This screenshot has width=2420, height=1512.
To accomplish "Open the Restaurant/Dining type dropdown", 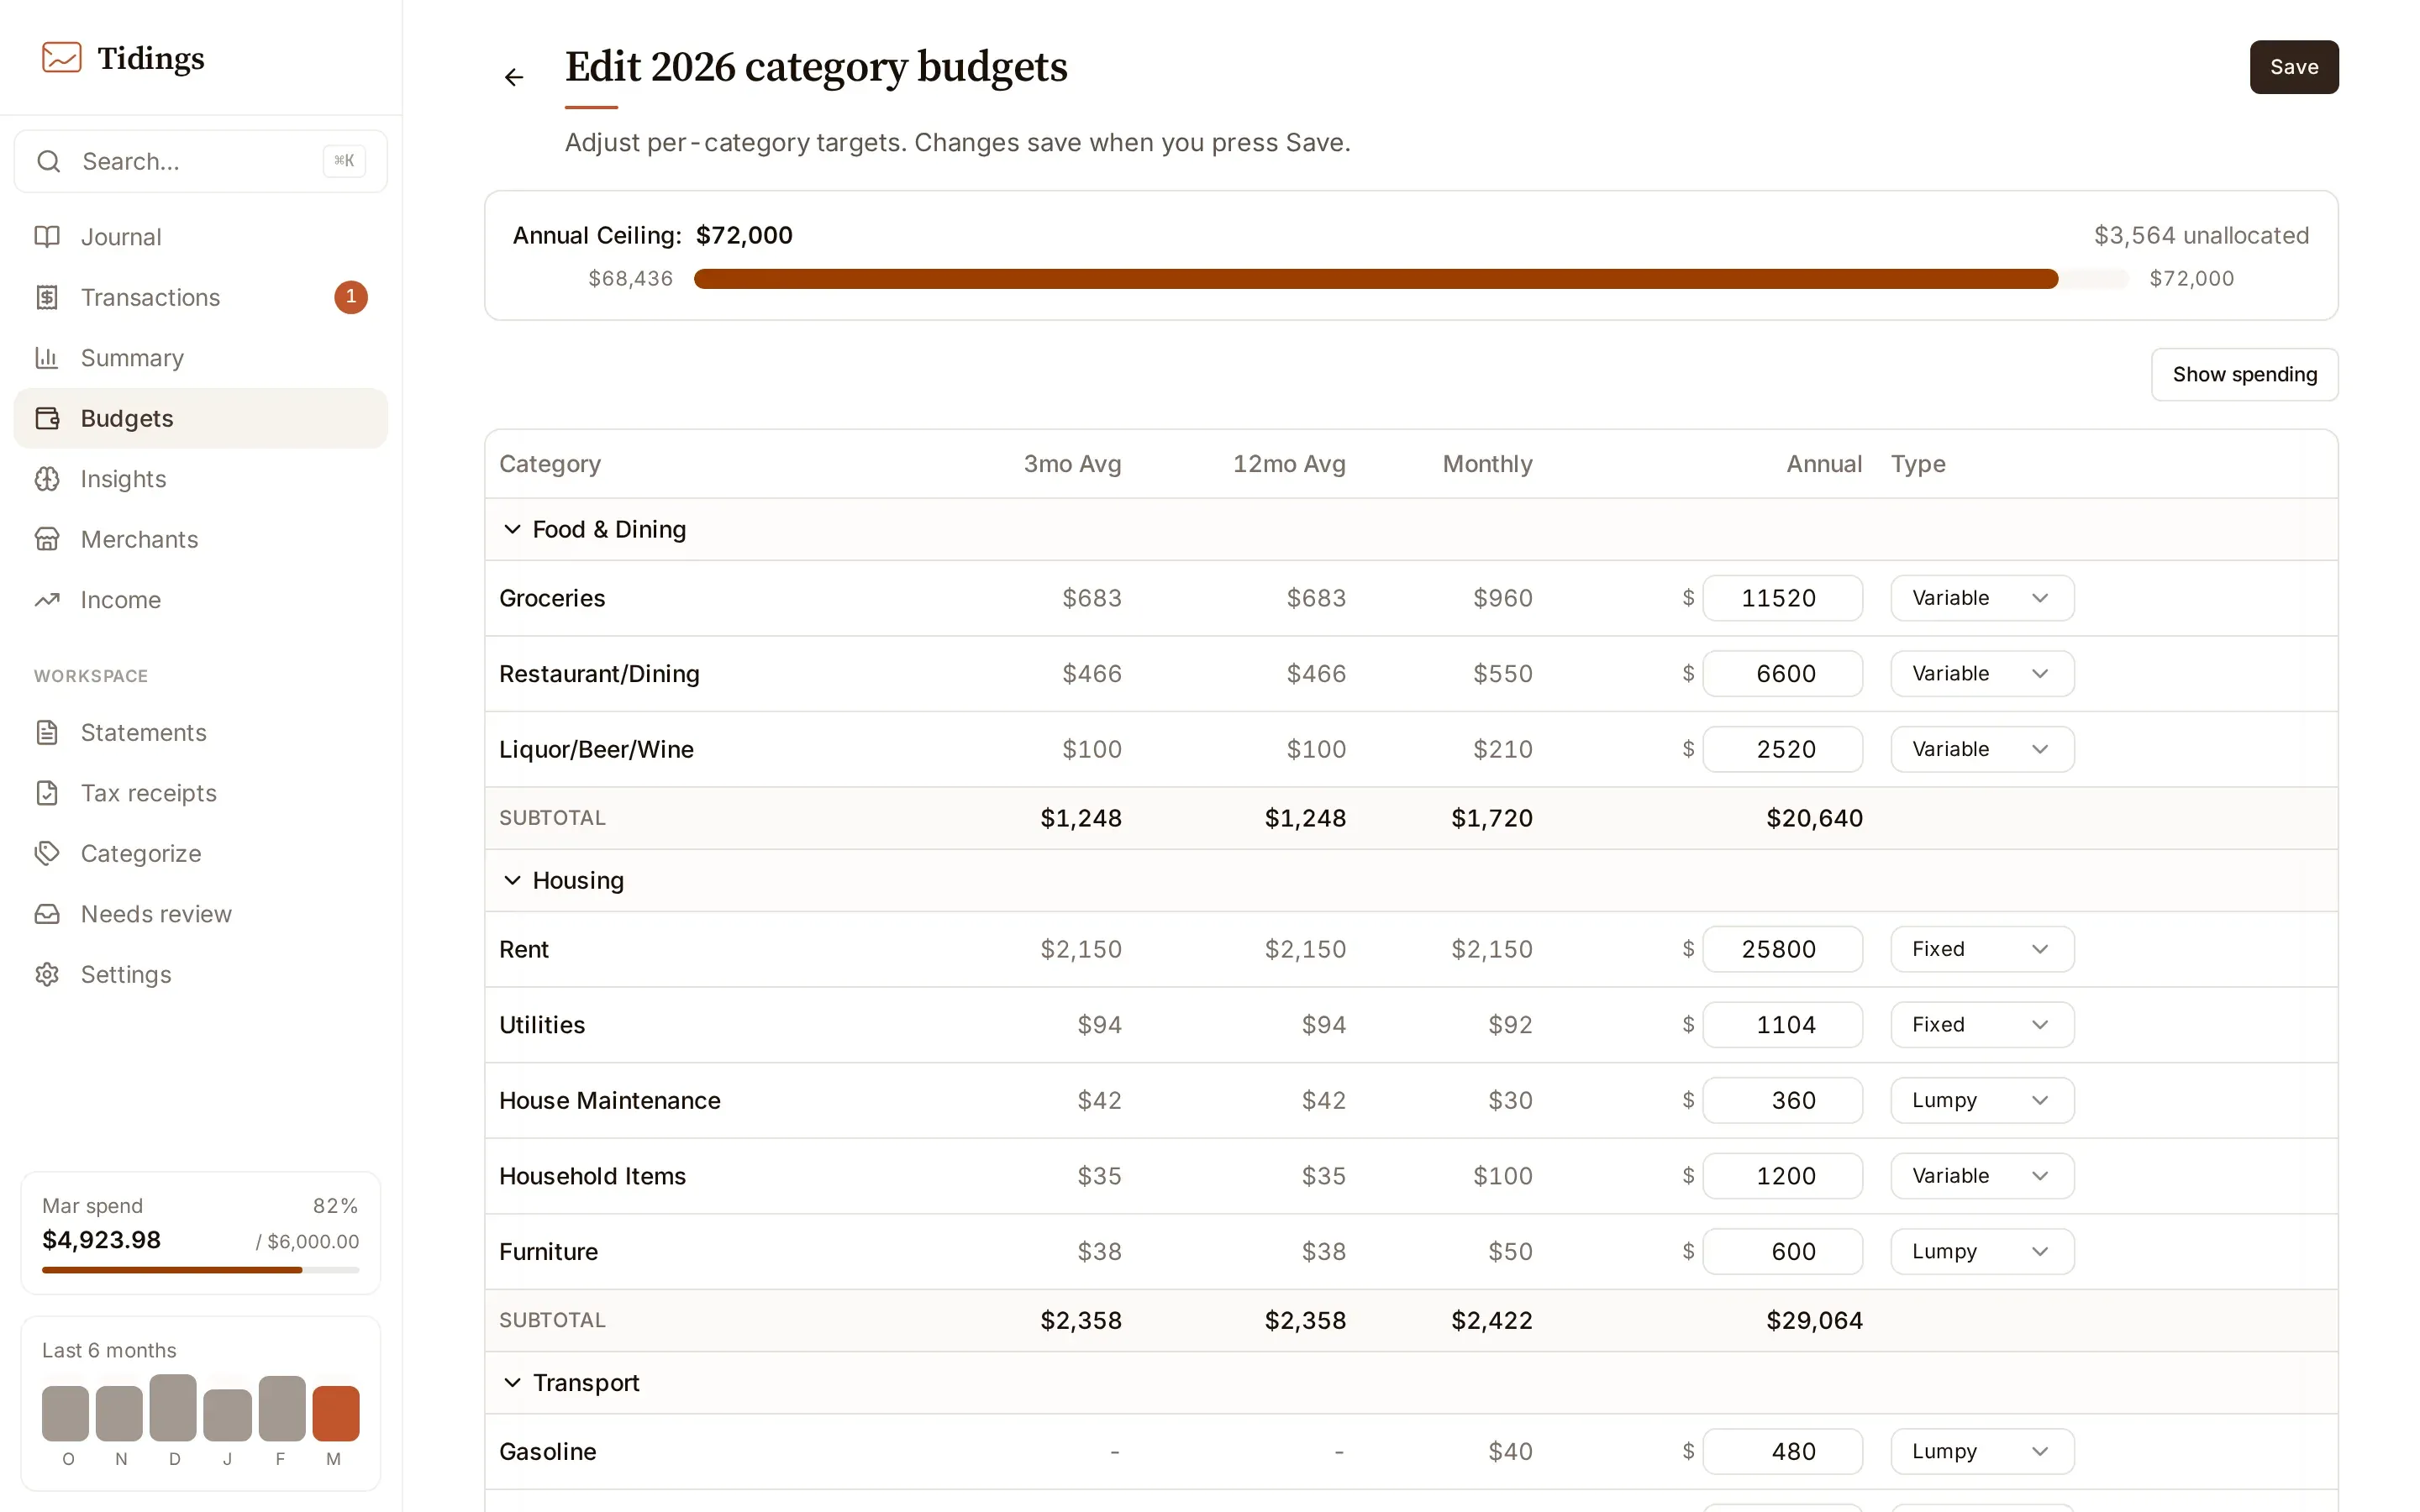I will pos(1982,674).
